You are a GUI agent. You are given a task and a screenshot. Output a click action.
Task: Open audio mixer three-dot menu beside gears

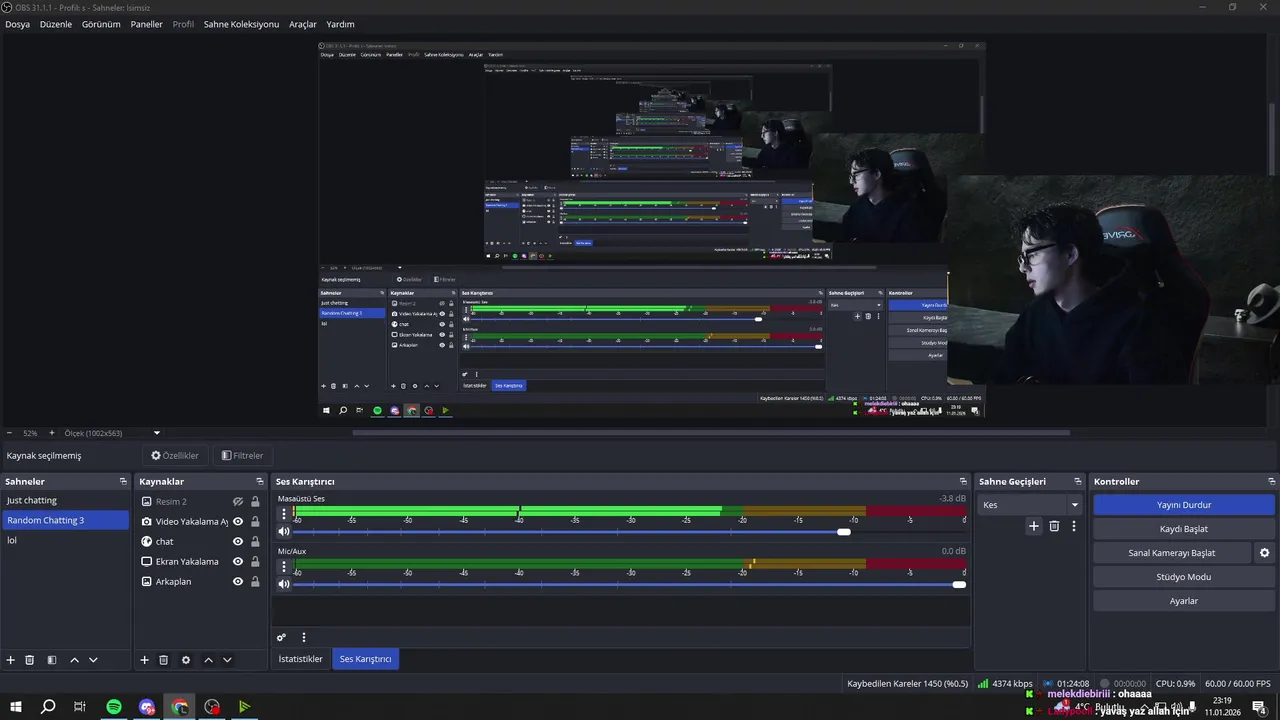(x=304, y=637)
